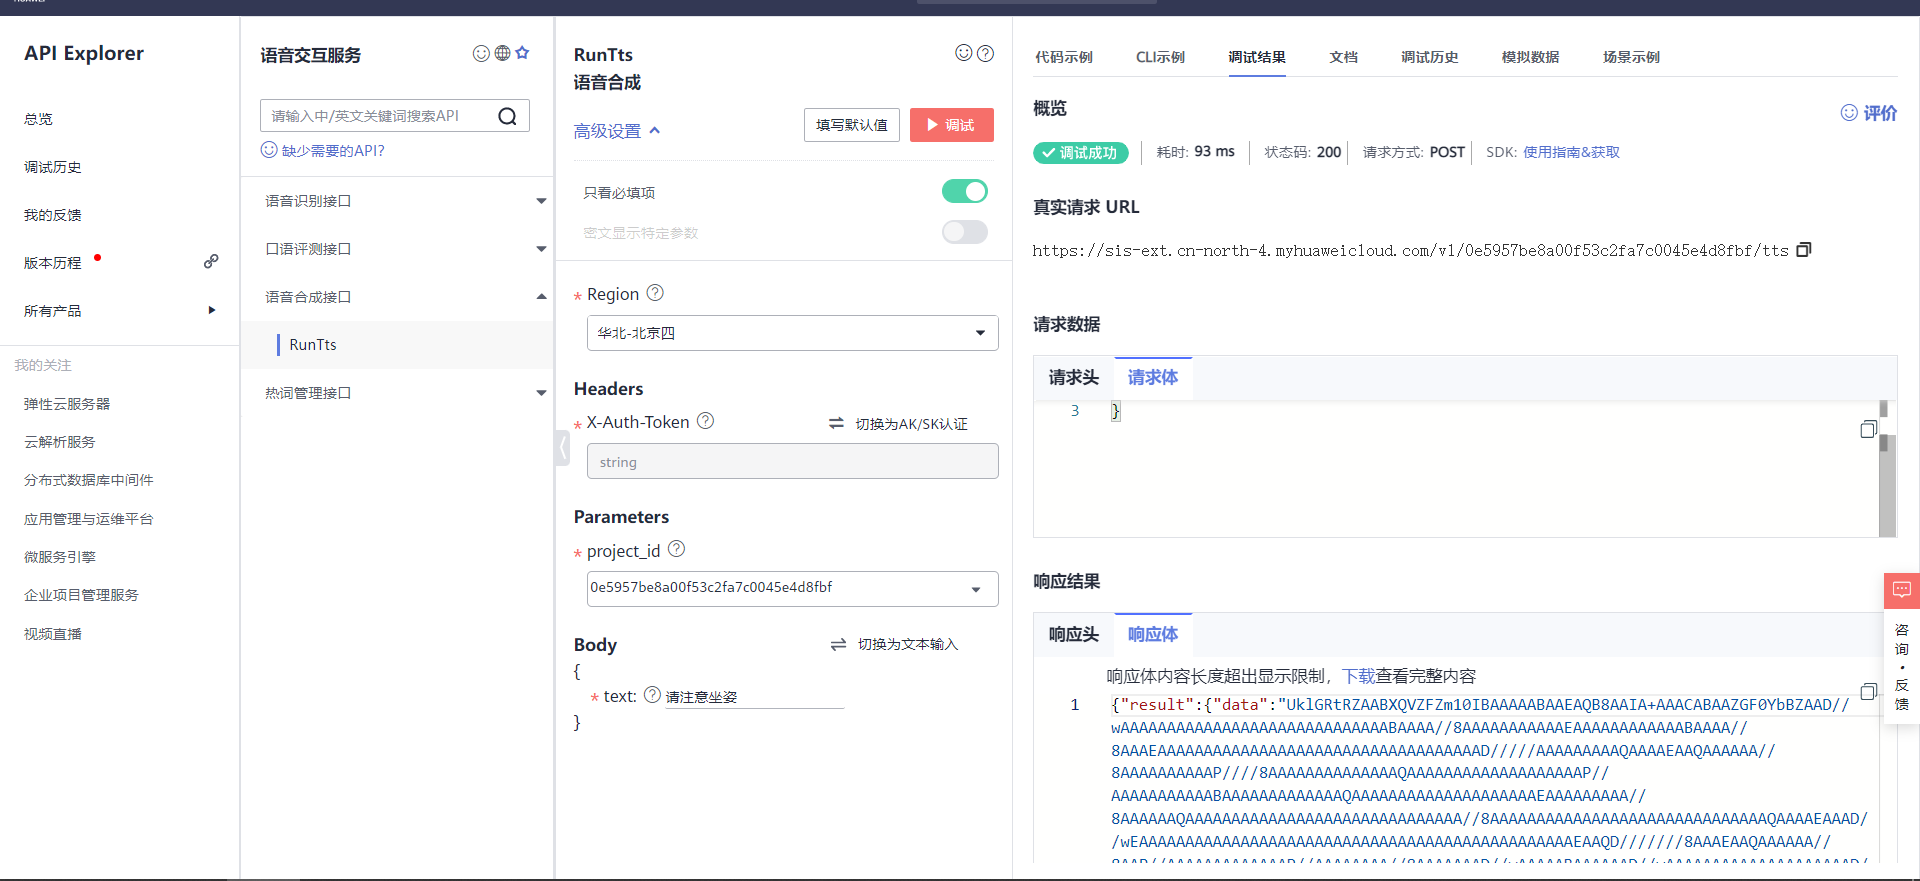
Task: Click 切换为文本输入 link
Action: (x=895, y=644)
